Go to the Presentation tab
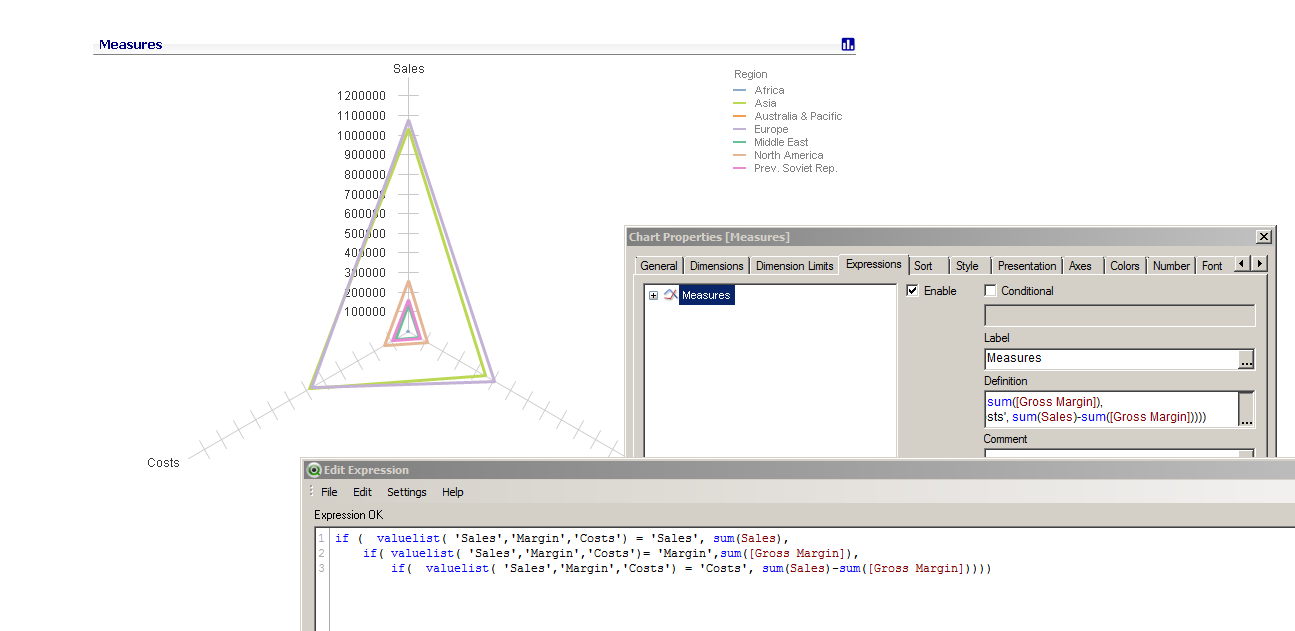The height and width of the screenshot is (631, 1295). (1026, 266)
